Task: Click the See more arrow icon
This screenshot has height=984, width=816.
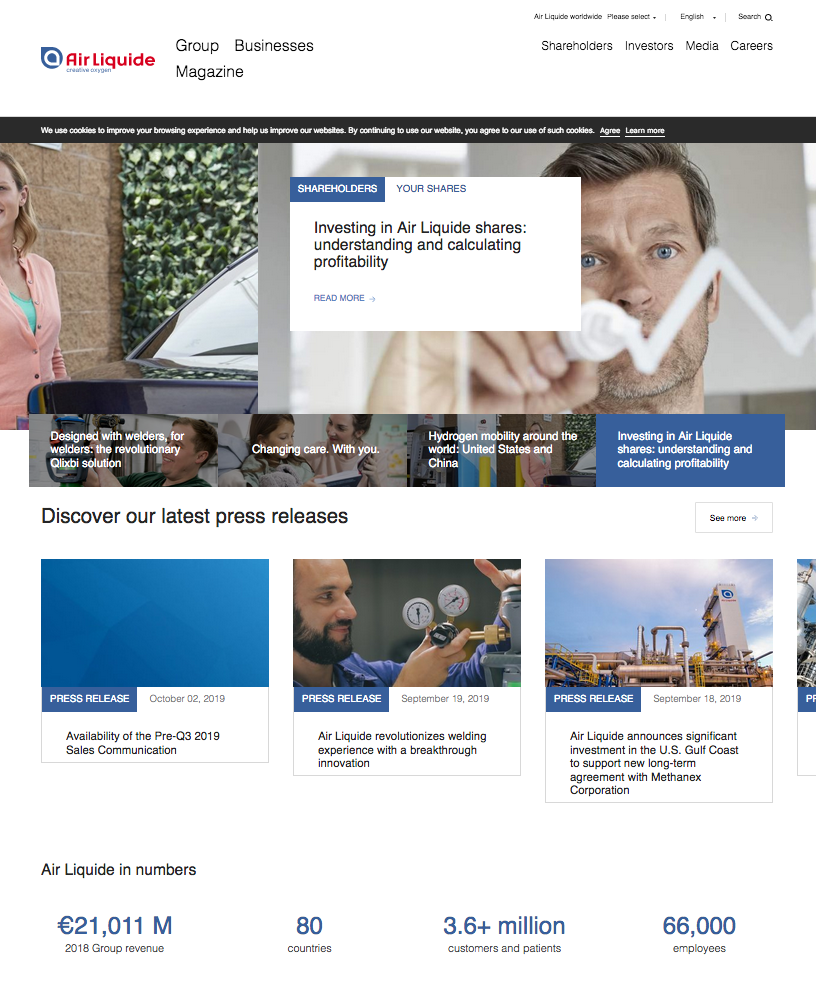Action: point(754,518)
